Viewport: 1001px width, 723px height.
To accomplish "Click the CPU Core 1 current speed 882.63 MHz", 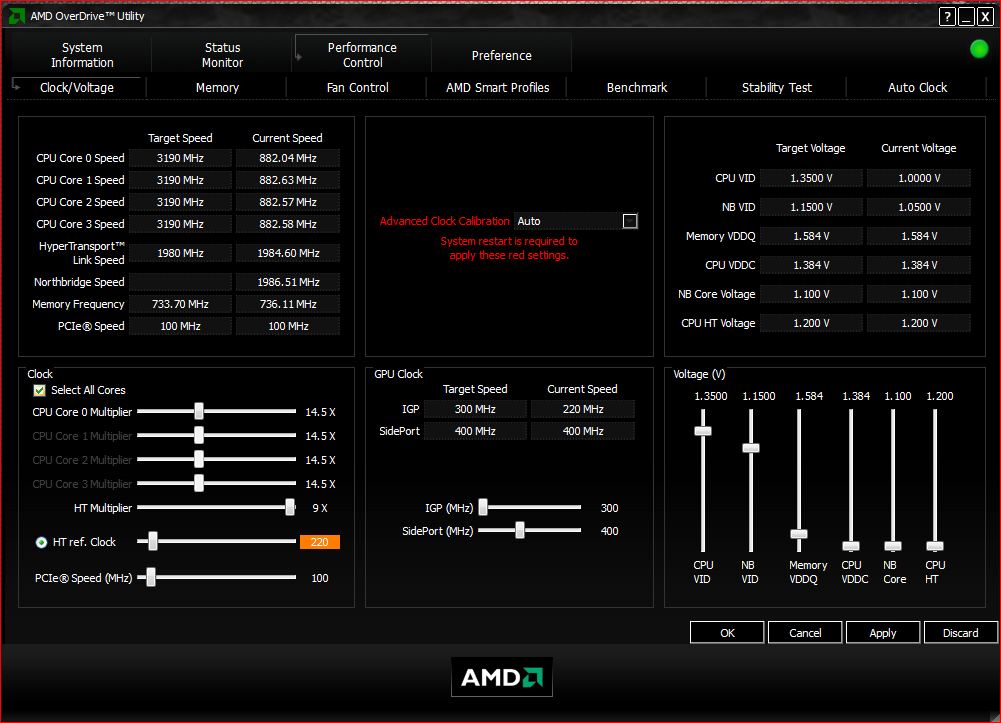I will click(x=288, y=181).
